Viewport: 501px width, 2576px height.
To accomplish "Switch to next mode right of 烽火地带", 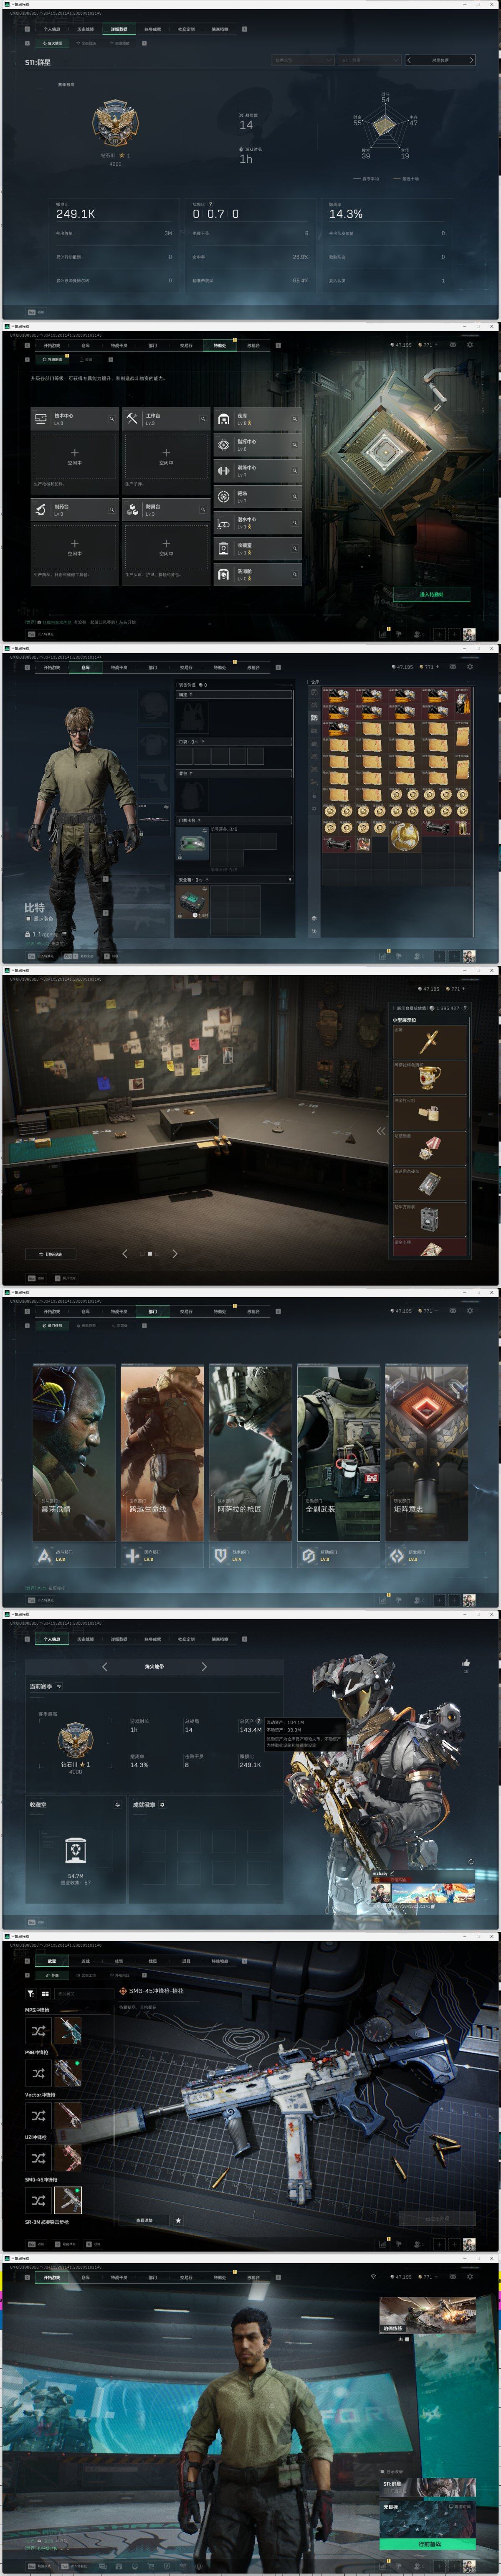I will pos(204,1667).
